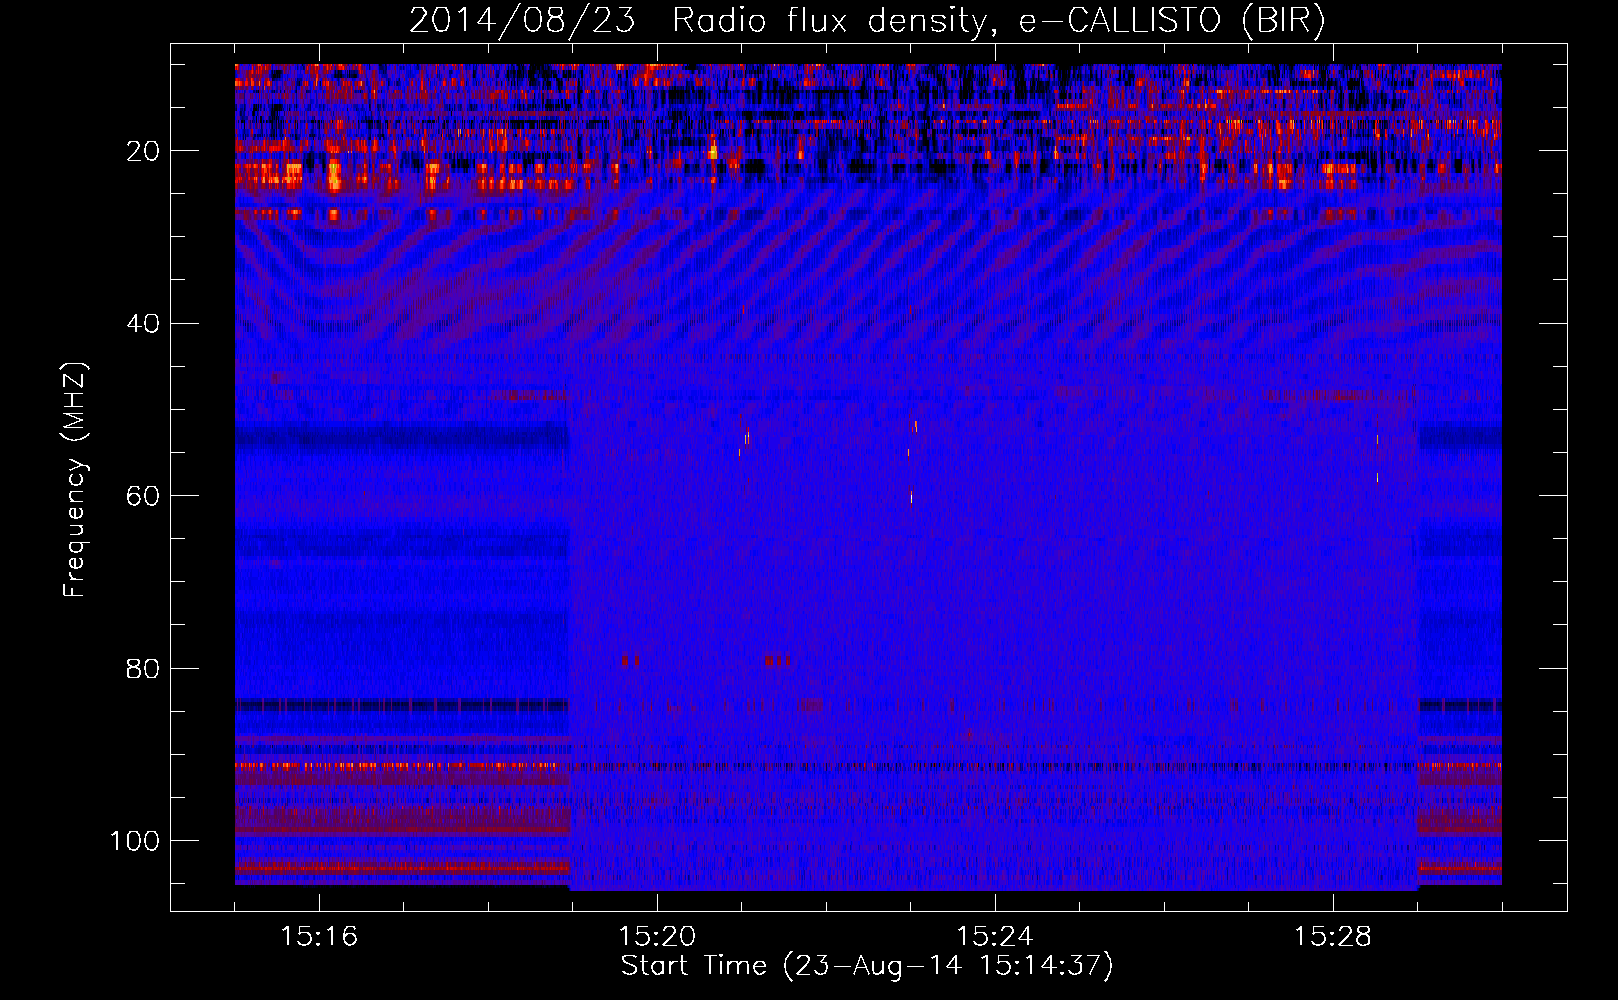Screen dimensions: 1618x1000
Task: Click the Frequency (MHZ) axis label
Action: (75, 479)
